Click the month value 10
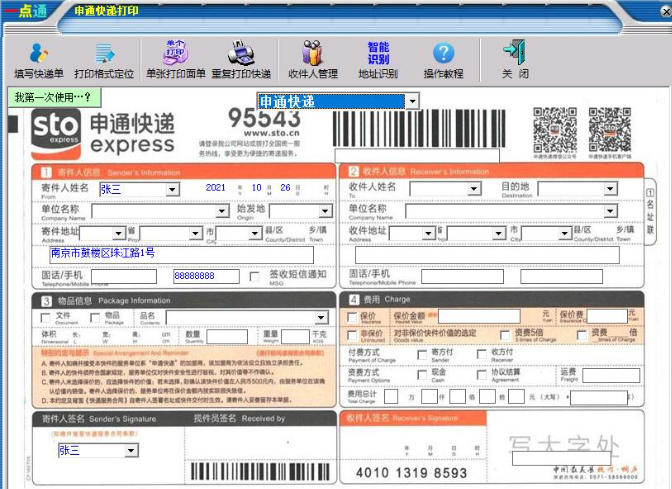The image size is (672, 489). pos(256,188)
